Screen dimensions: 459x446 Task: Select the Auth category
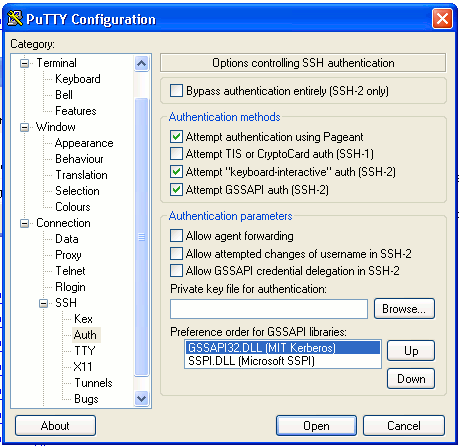(85, 335)
